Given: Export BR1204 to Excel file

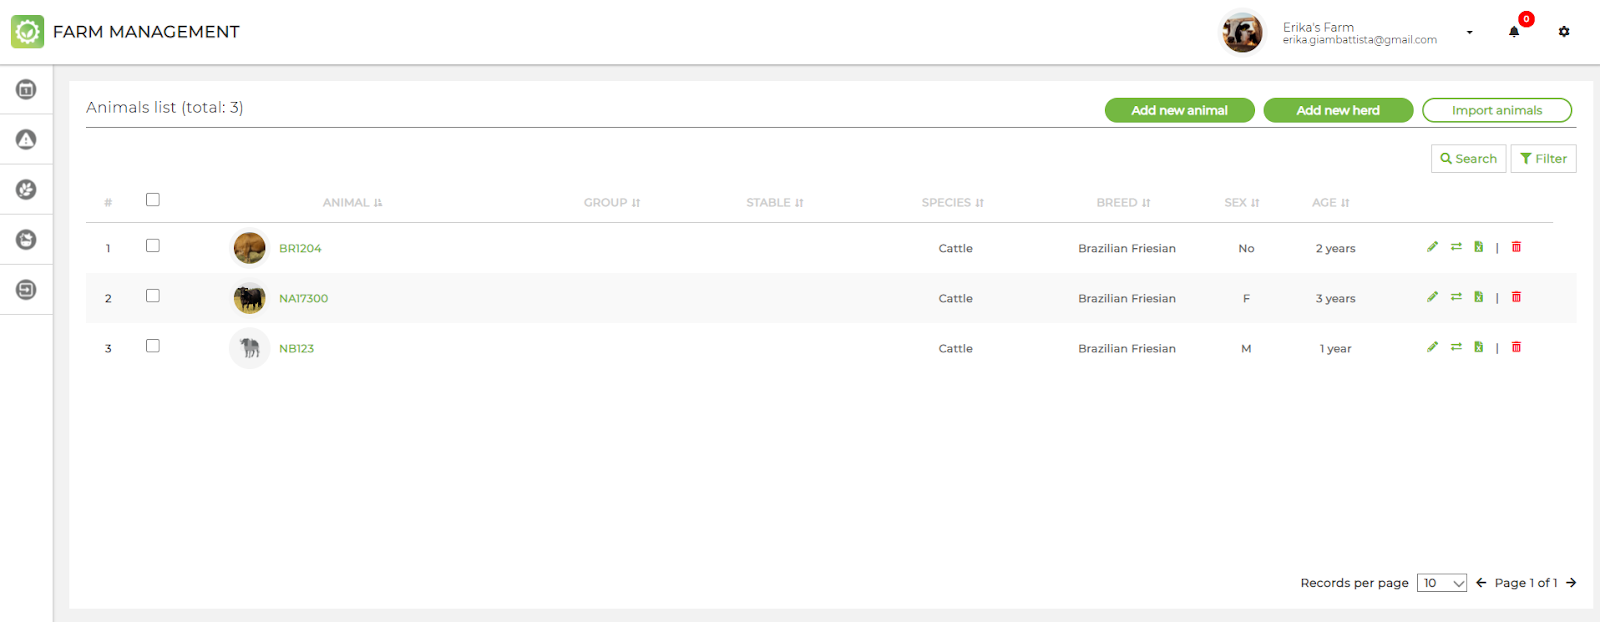Looking at the screenshot, I should (1478, 247).
